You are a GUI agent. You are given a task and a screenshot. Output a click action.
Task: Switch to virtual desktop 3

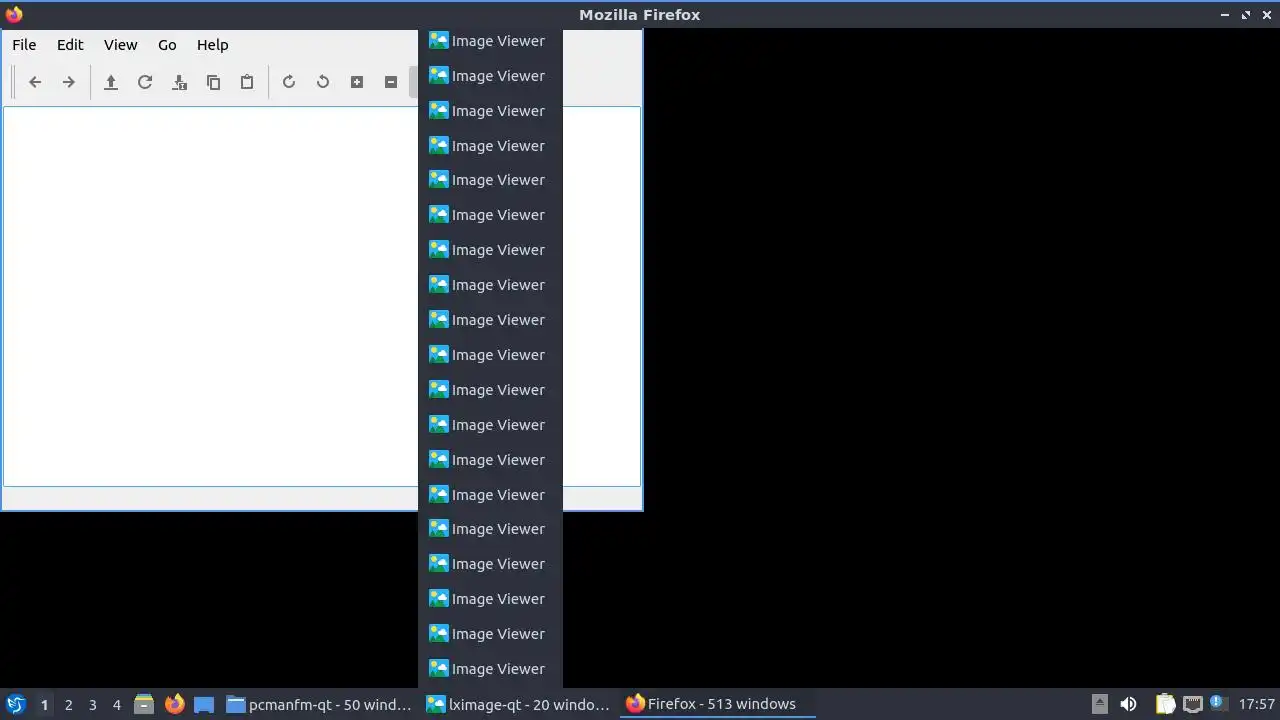93,705
